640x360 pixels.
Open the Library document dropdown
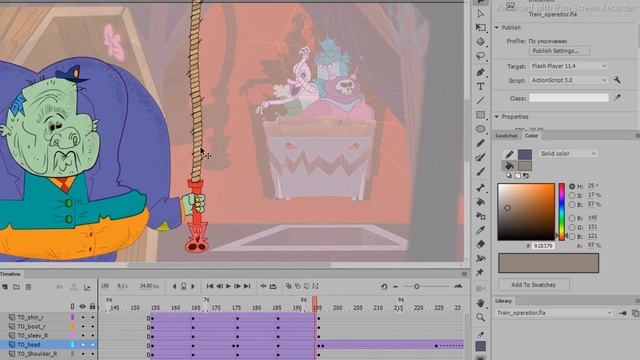[554, 313]
